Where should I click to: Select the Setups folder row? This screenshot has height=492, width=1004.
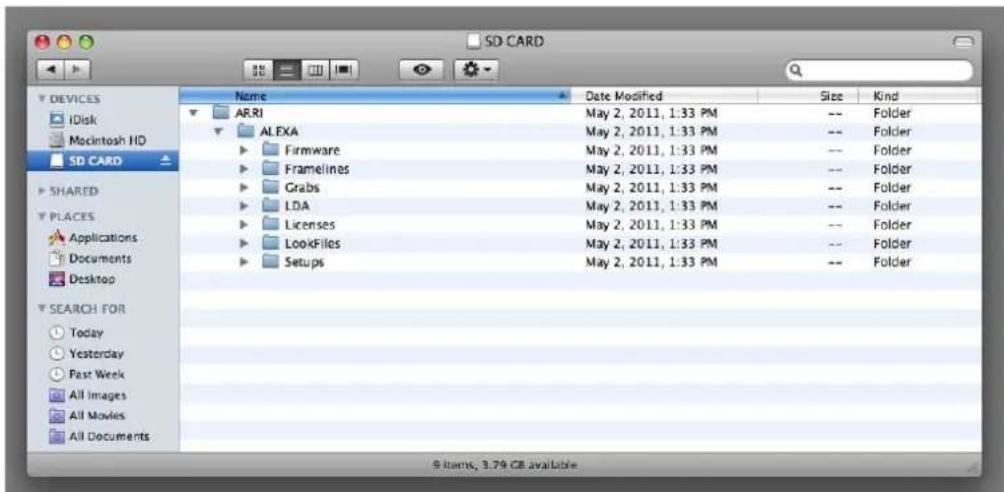pyautogui.click(x=580, y=262)
